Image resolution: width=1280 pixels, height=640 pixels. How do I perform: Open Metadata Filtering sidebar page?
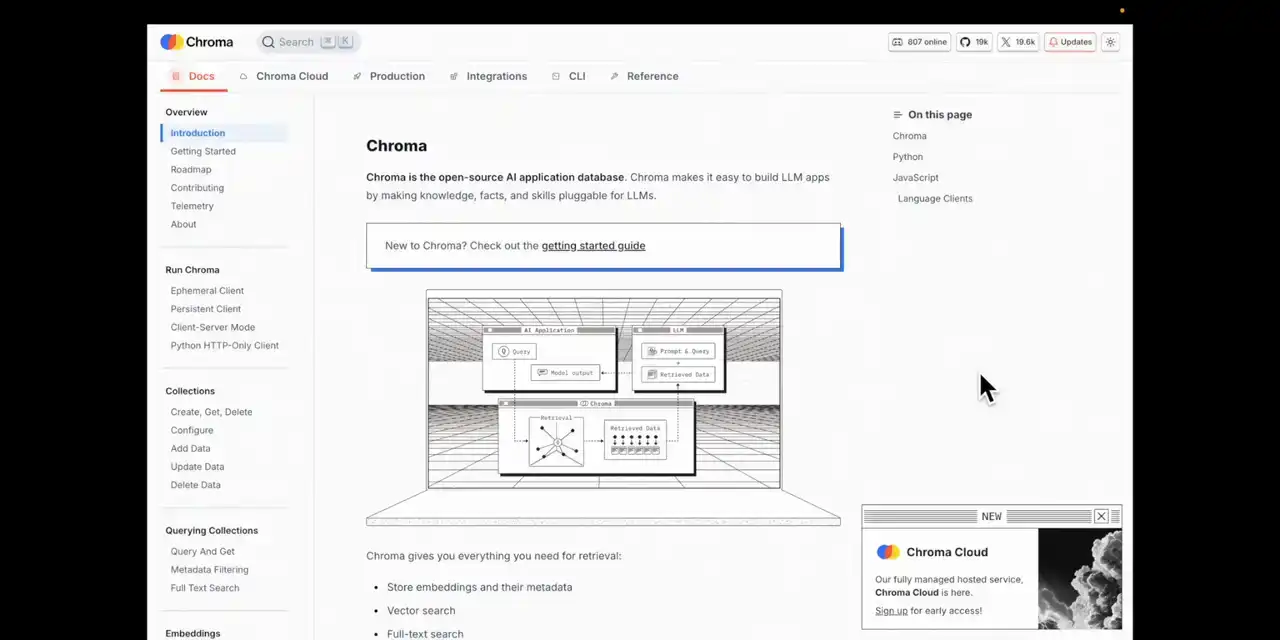coord(209,570)
